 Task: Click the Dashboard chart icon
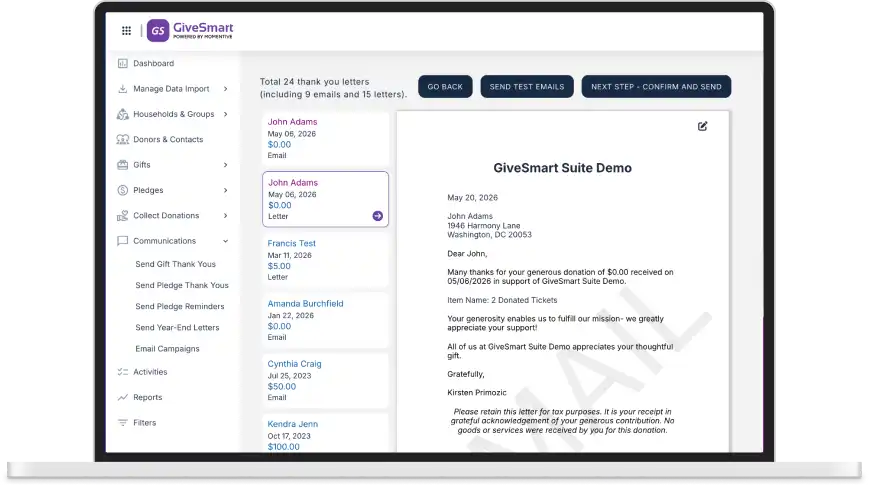coord(122,63)
